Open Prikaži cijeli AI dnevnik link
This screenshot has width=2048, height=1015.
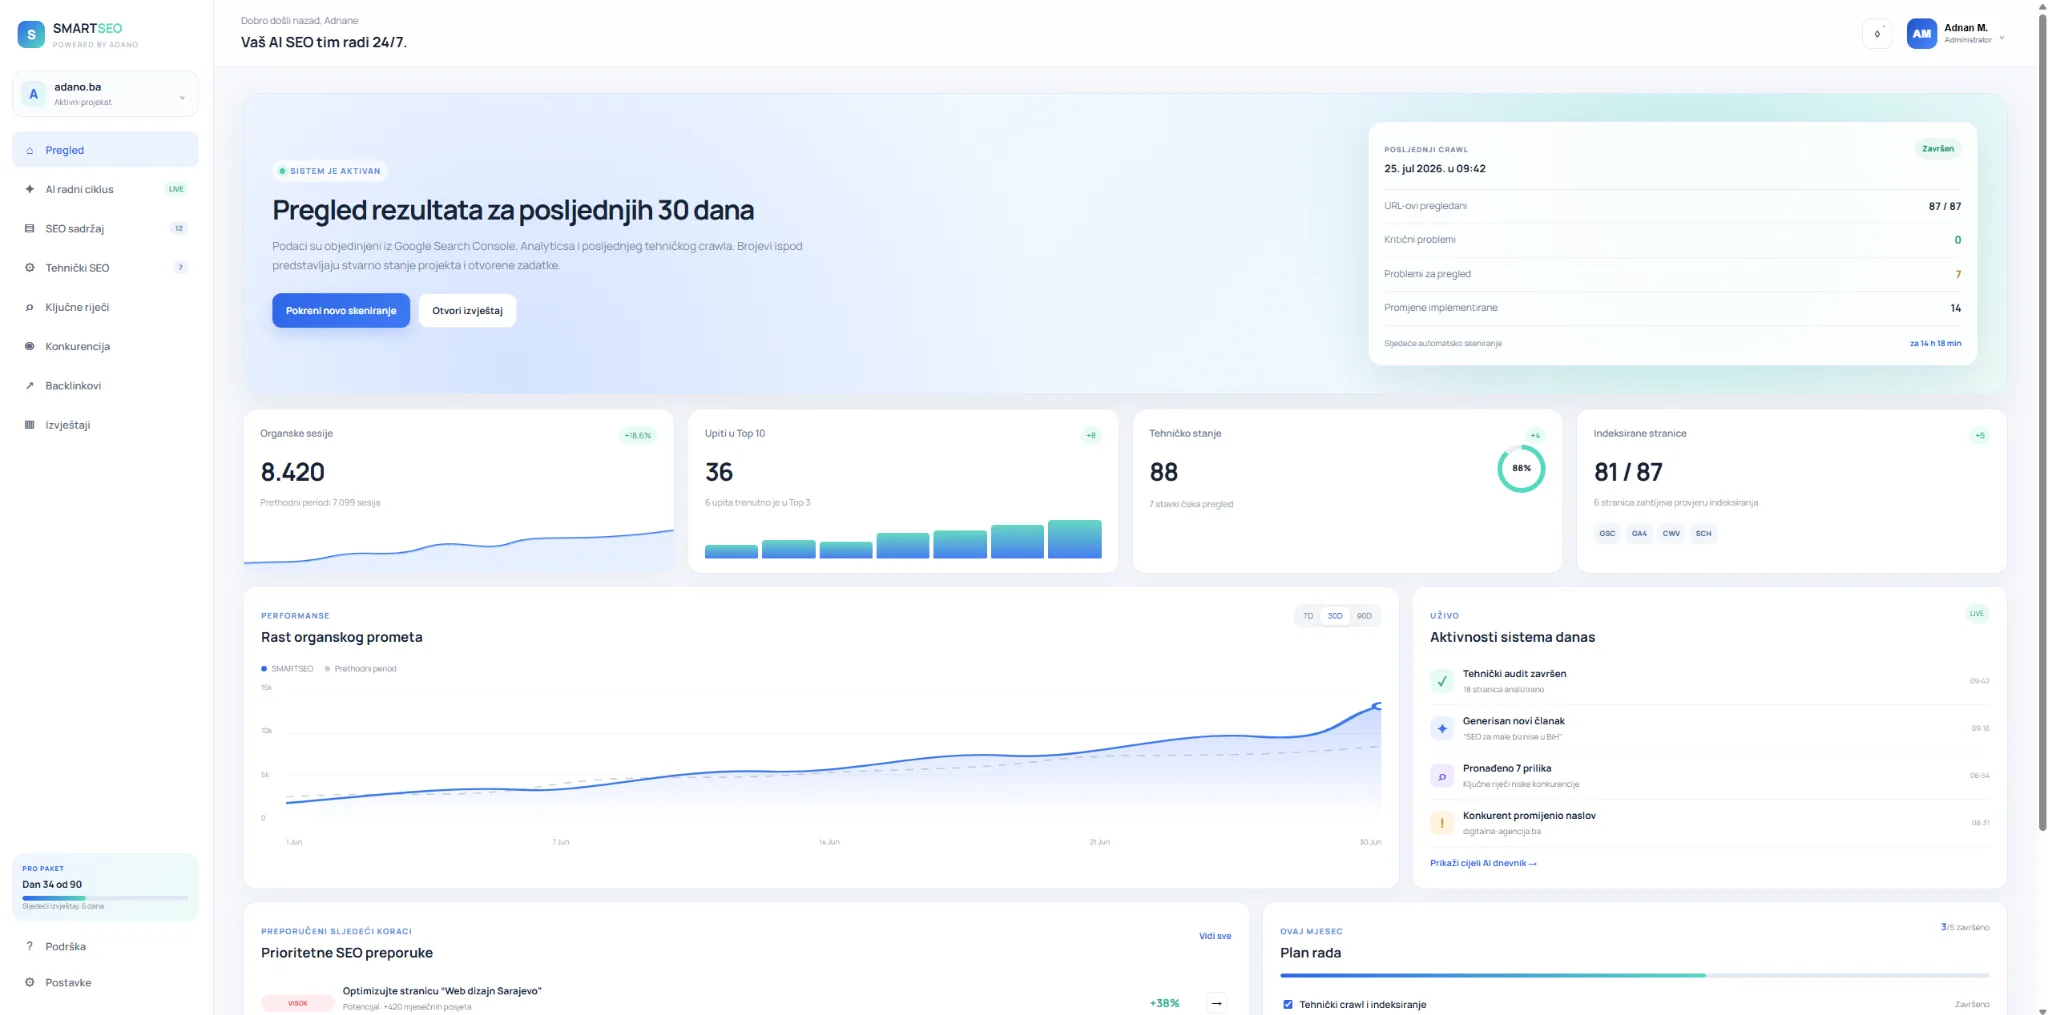[x=1483, y=863]
